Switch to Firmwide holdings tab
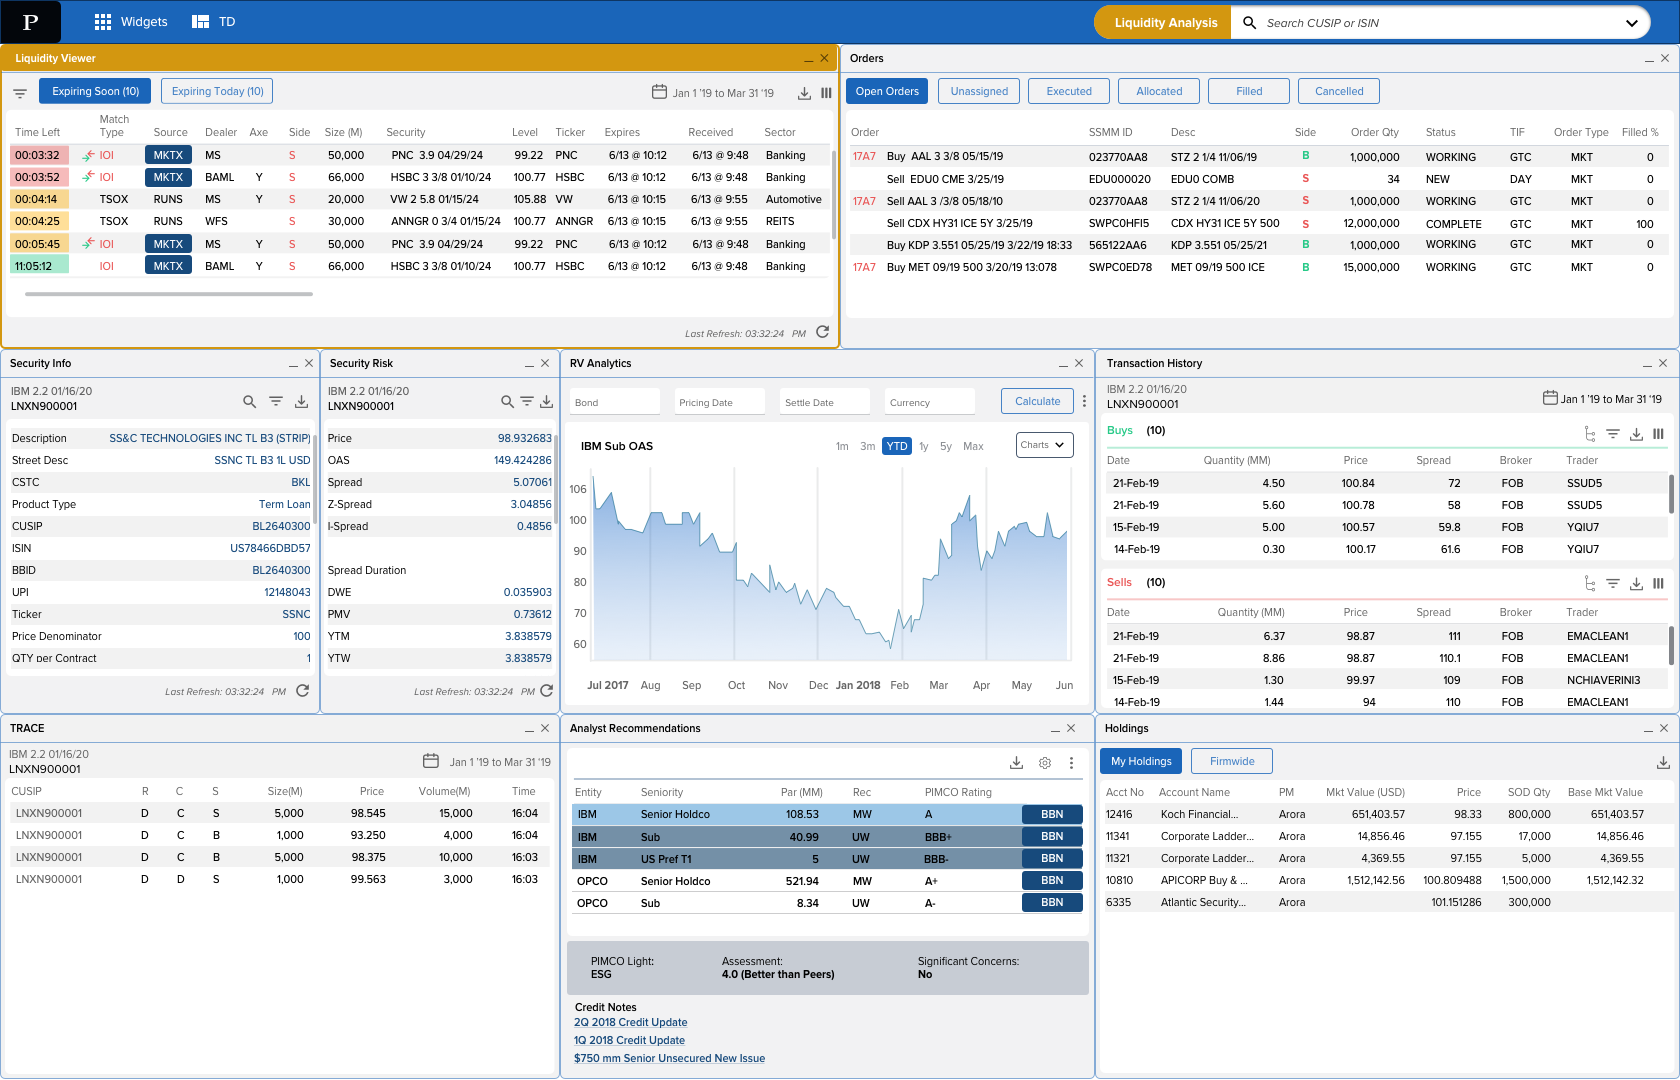This screenshot has width=1680, height=1080. (x=1232, y=761)
